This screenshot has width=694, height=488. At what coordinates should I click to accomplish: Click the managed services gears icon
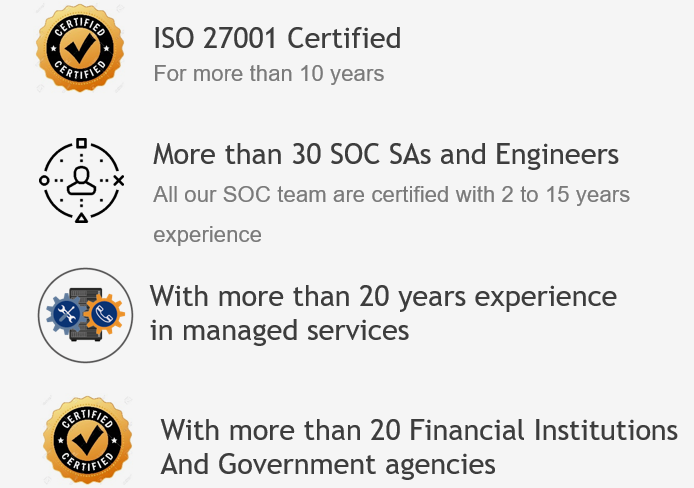coord(85,315)
